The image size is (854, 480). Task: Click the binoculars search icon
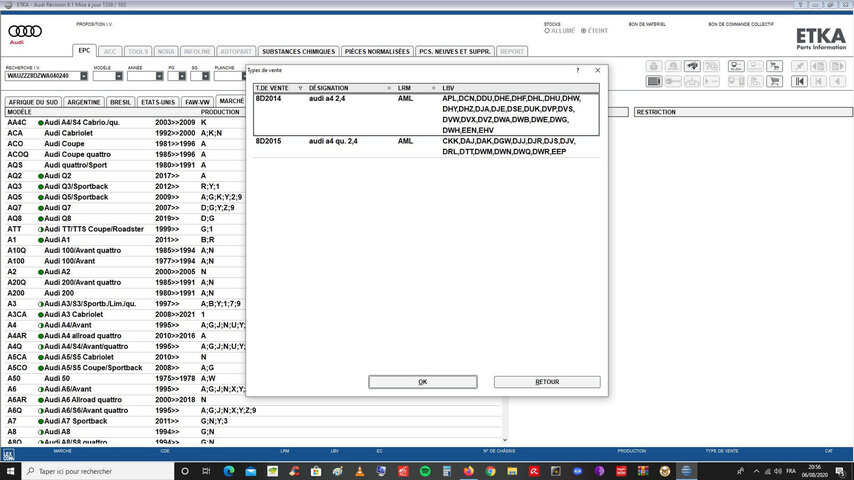click(x=692, y=66)
